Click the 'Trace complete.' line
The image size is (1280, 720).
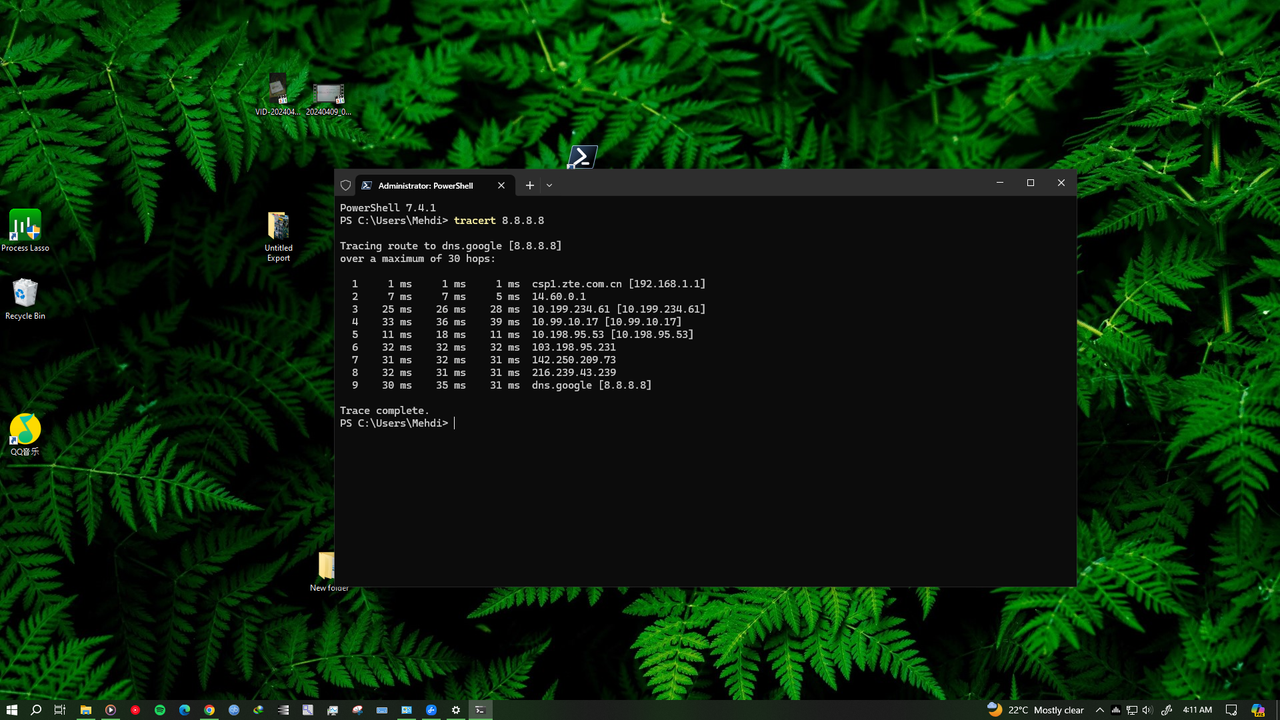coord(384,411)
